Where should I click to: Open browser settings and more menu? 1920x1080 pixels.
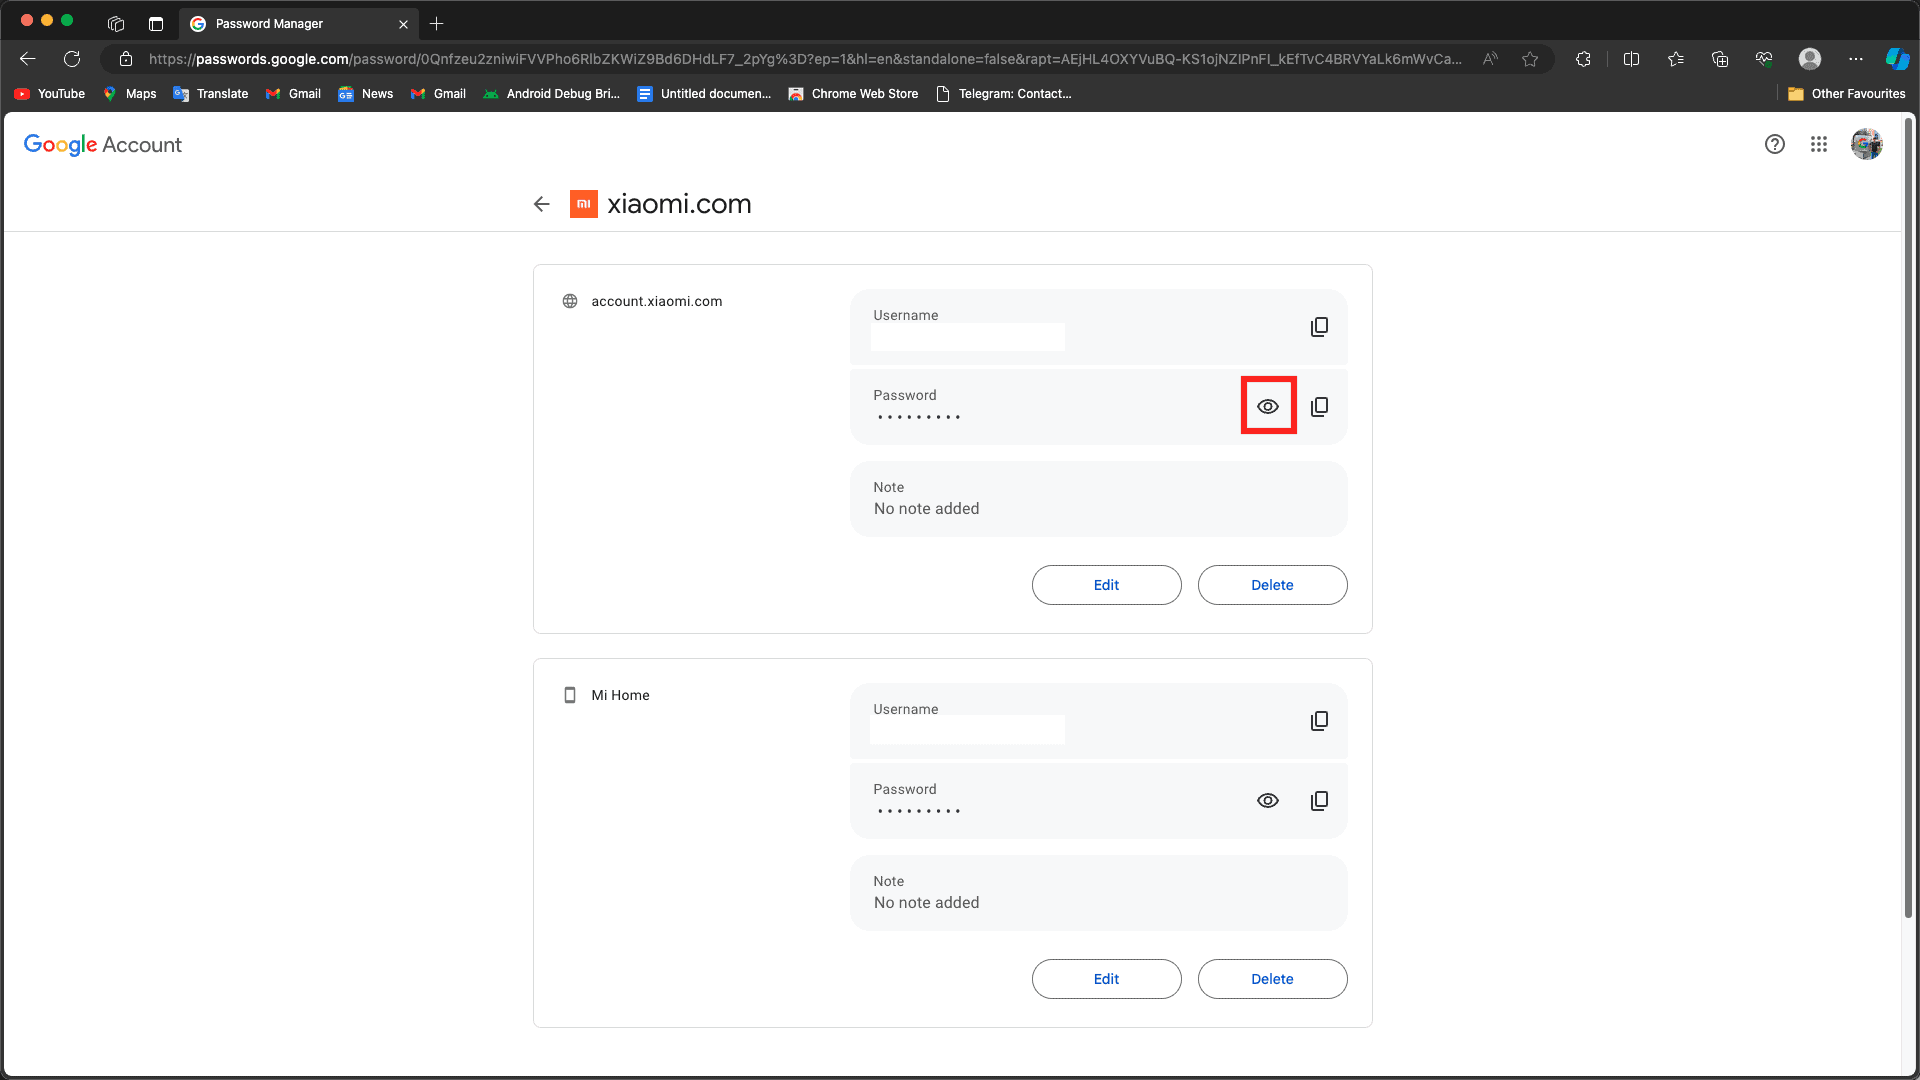click(1855, 59)
